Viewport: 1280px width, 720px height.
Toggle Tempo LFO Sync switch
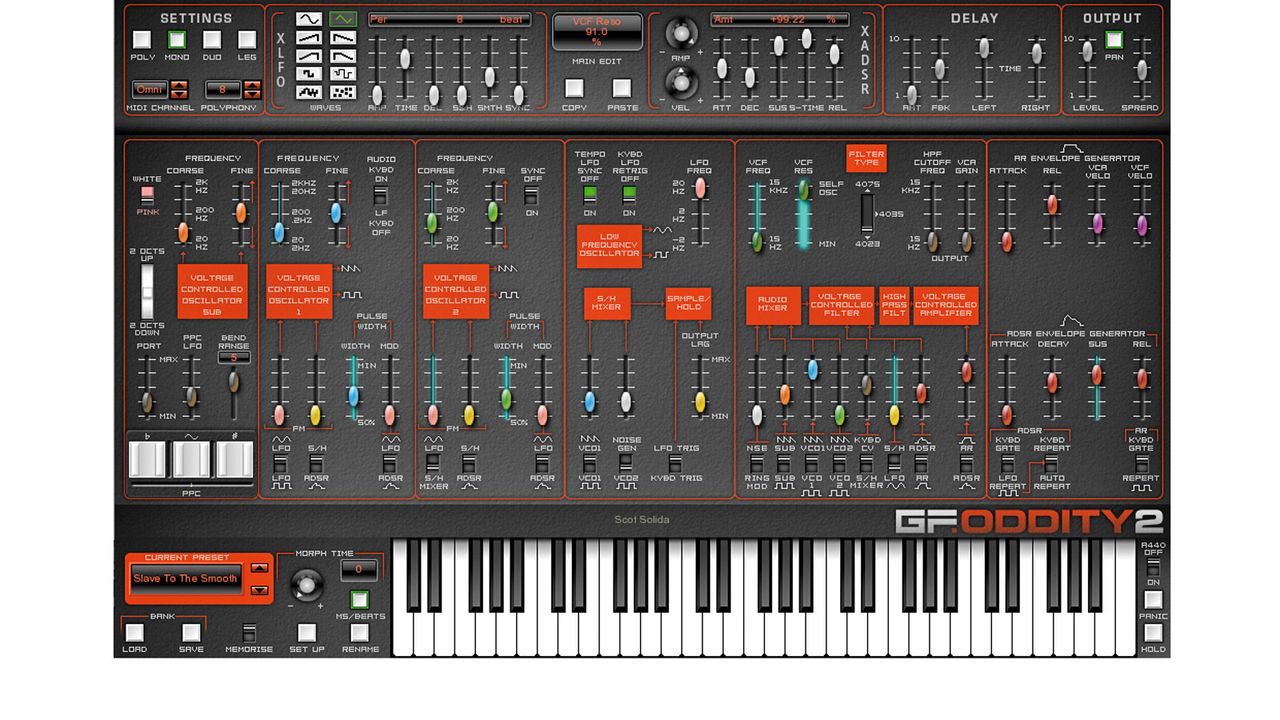click(589, 193)
